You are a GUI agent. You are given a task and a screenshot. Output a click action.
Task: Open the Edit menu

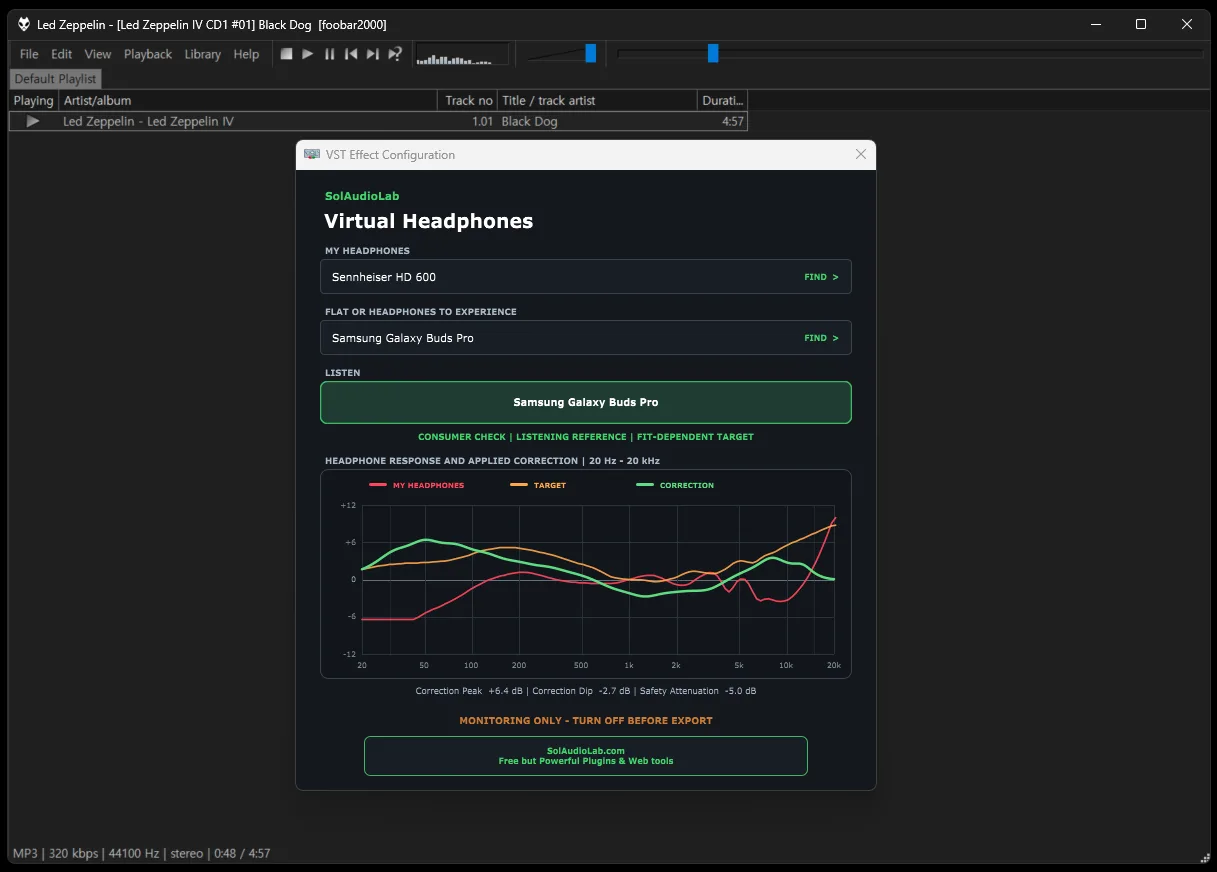click(x=62, y=54)
